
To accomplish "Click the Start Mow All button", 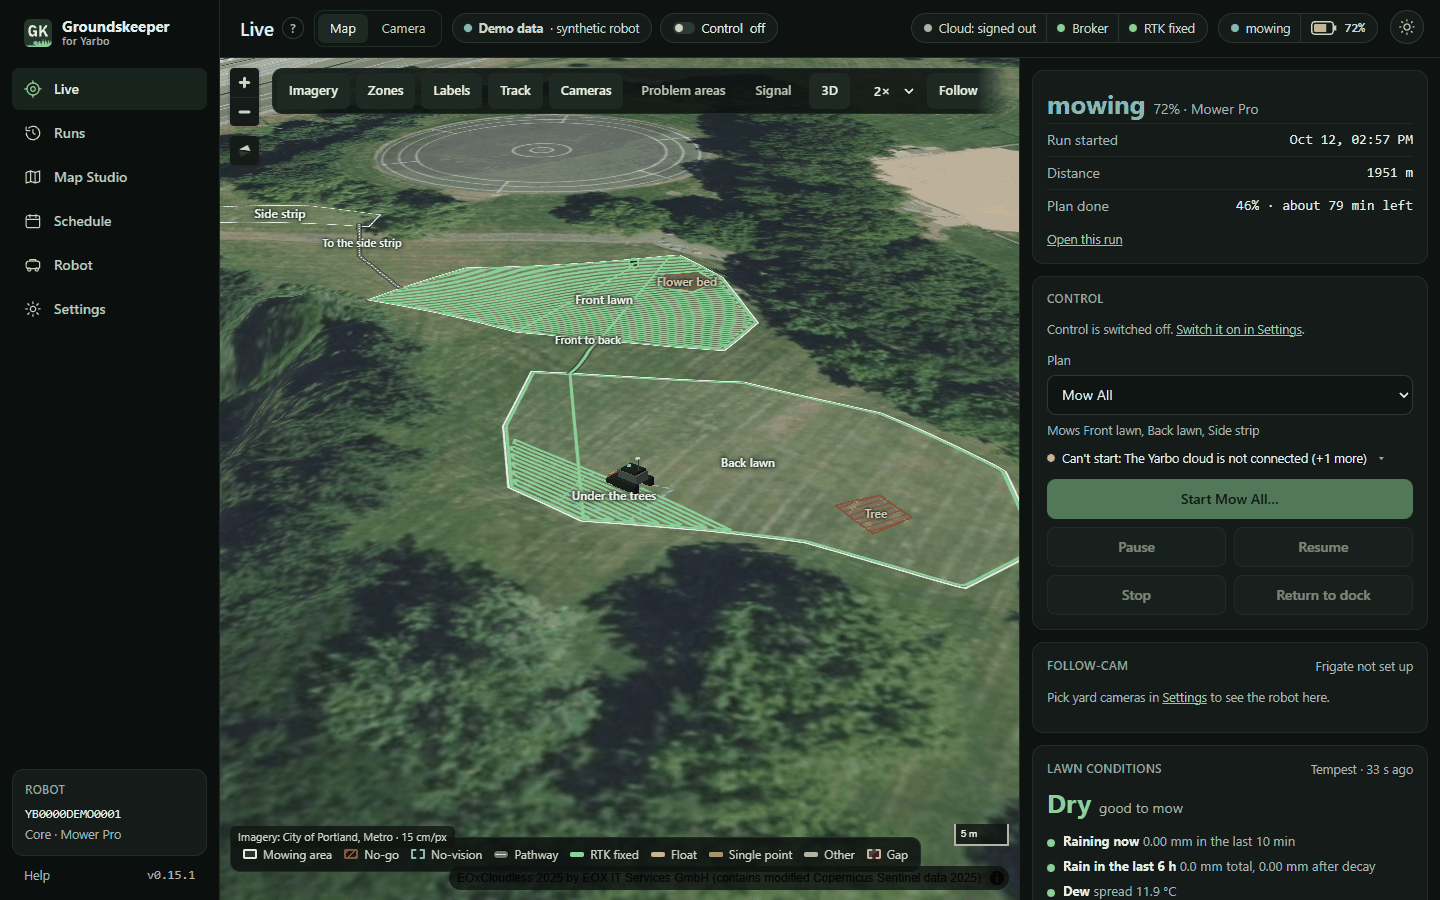I will 1229,499.
